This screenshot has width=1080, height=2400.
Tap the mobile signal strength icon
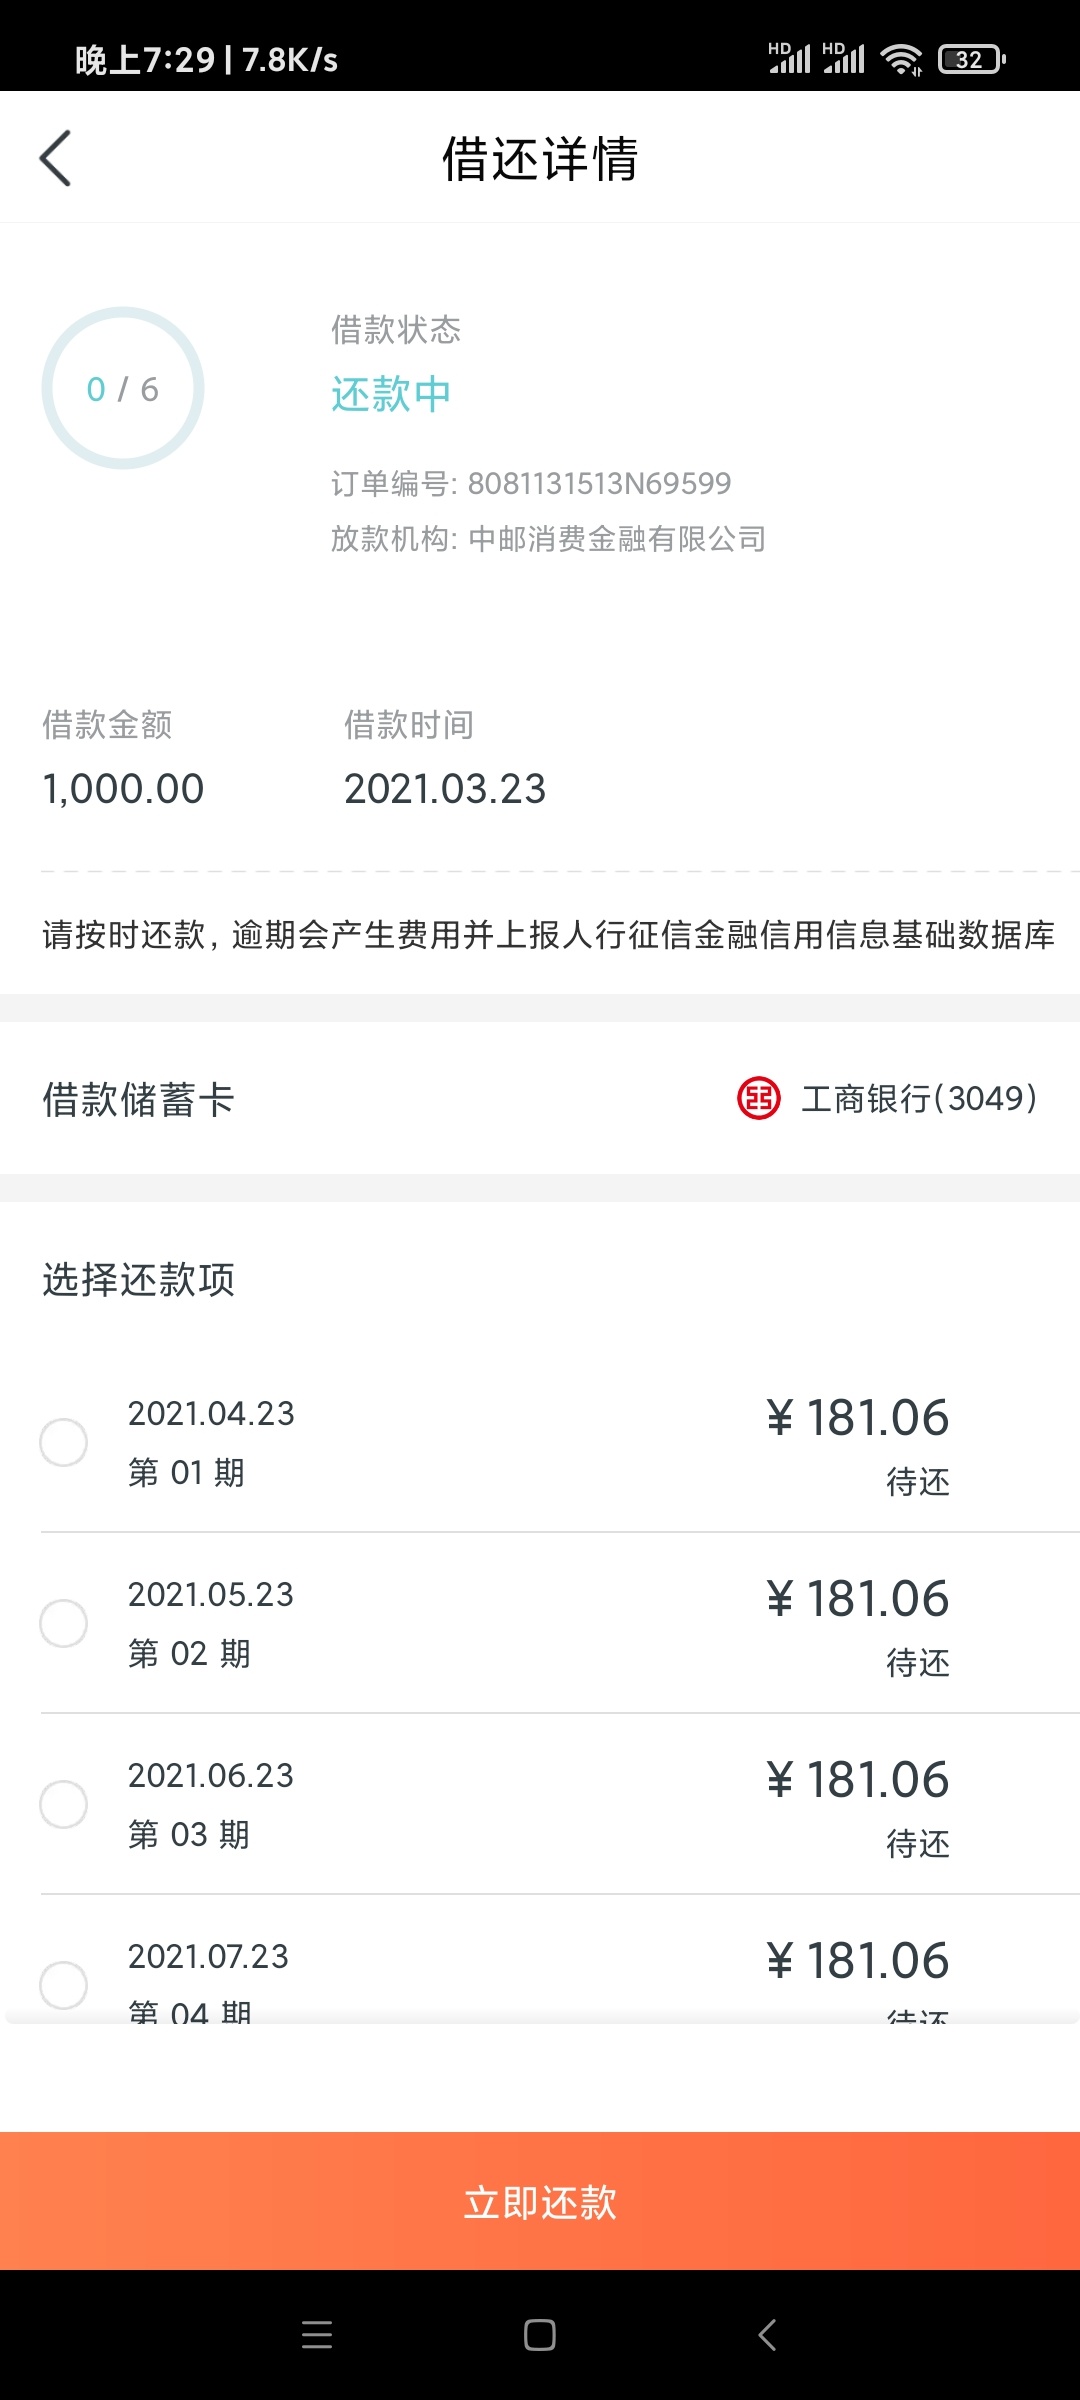click(x=789, y=59)
